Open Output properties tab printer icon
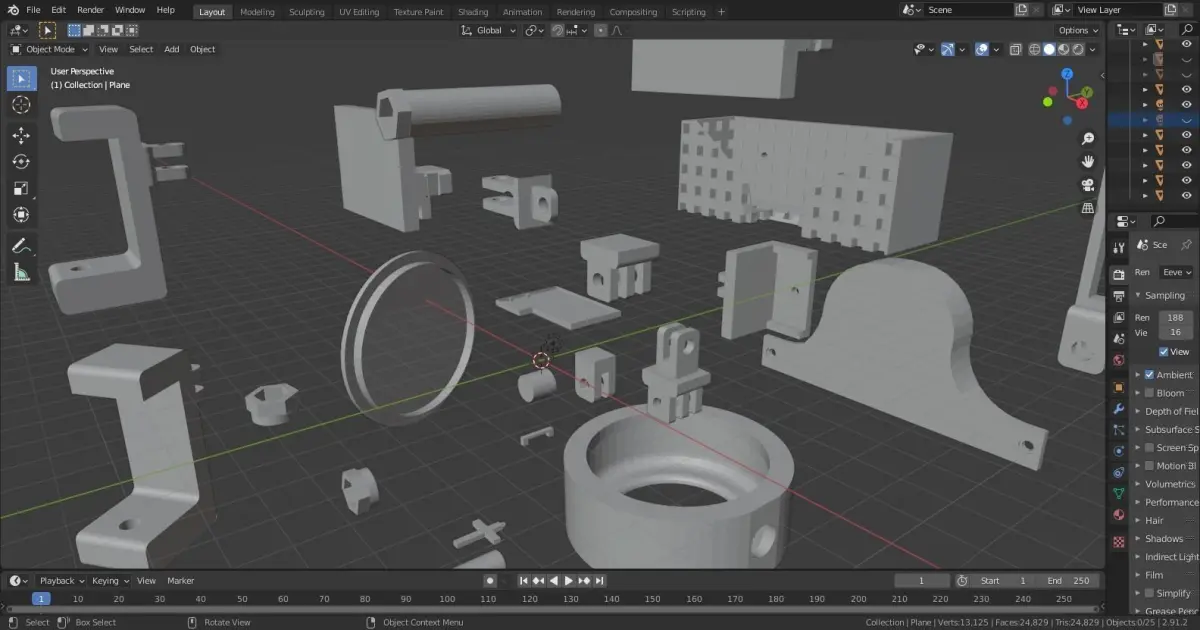The height and width of the screenshot is (630, 1200). coord(1119,297)
